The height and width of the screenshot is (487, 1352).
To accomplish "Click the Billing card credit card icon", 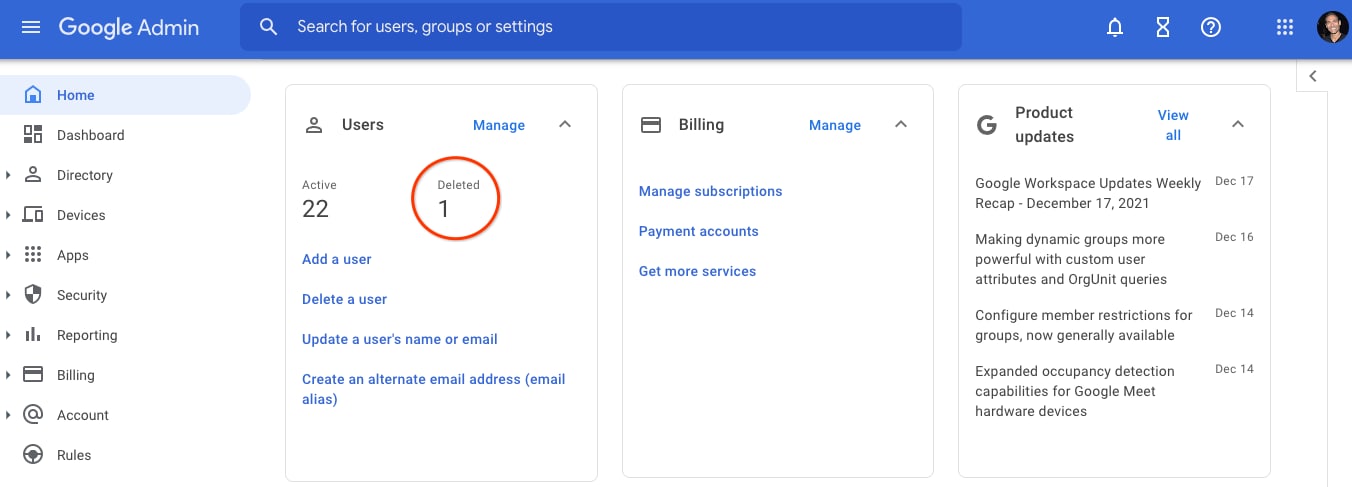I will (x=651, y=125).
